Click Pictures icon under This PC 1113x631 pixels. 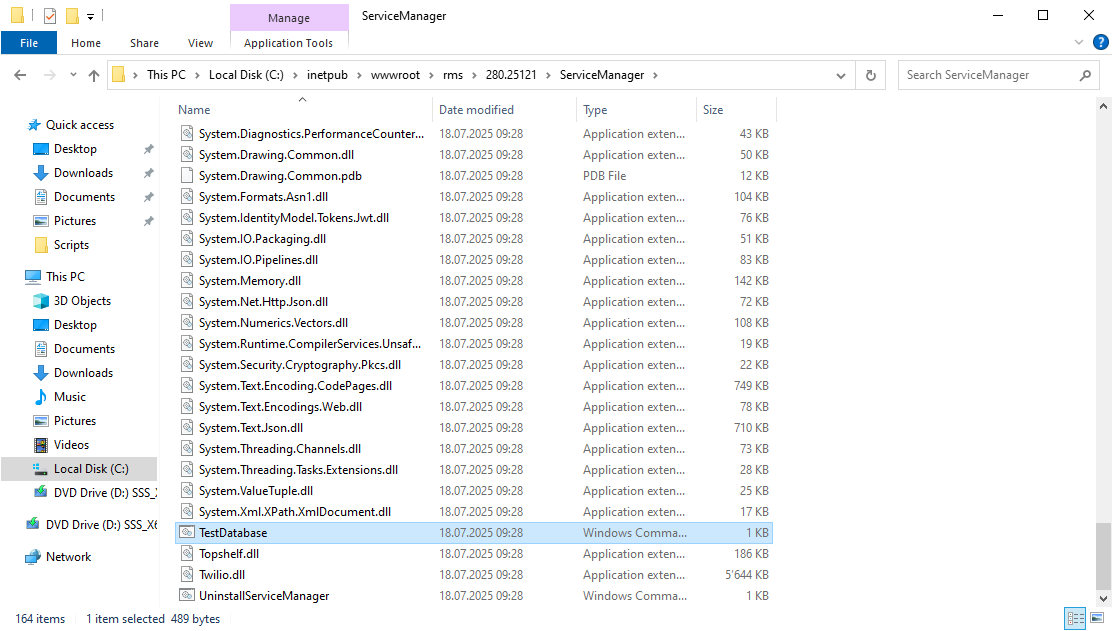41,421
